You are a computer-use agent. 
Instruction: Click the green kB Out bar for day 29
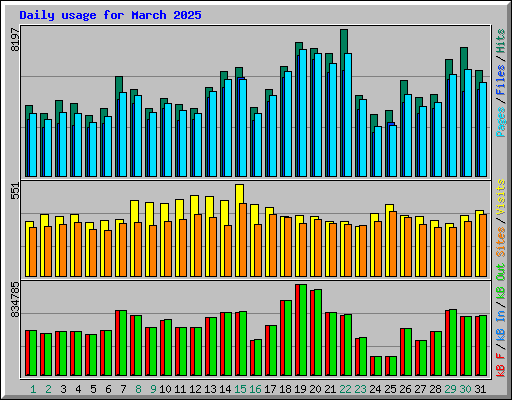[x=453, y=342]
